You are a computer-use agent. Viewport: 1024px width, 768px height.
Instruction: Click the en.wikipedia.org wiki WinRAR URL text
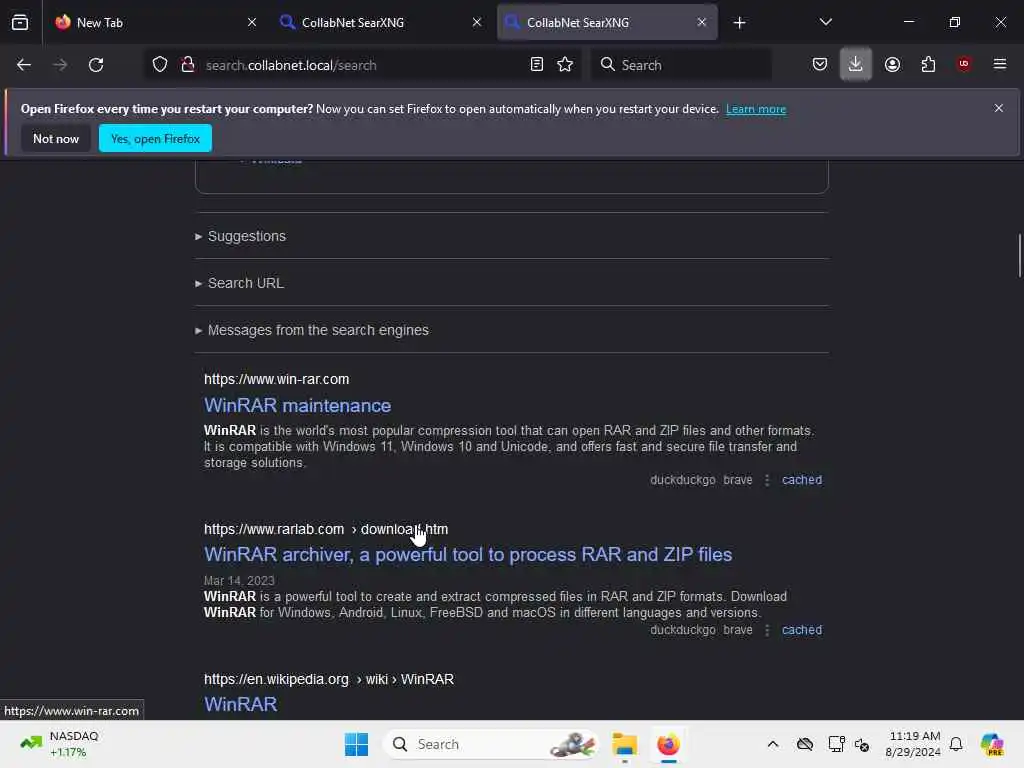[328, 680]
